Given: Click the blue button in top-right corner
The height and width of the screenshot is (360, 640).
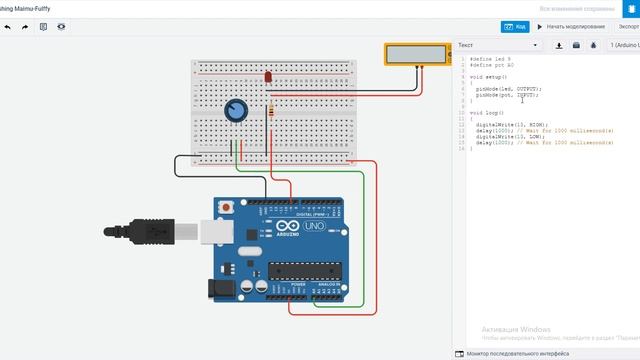Looking at the screenshot, I should pos(631,9).
